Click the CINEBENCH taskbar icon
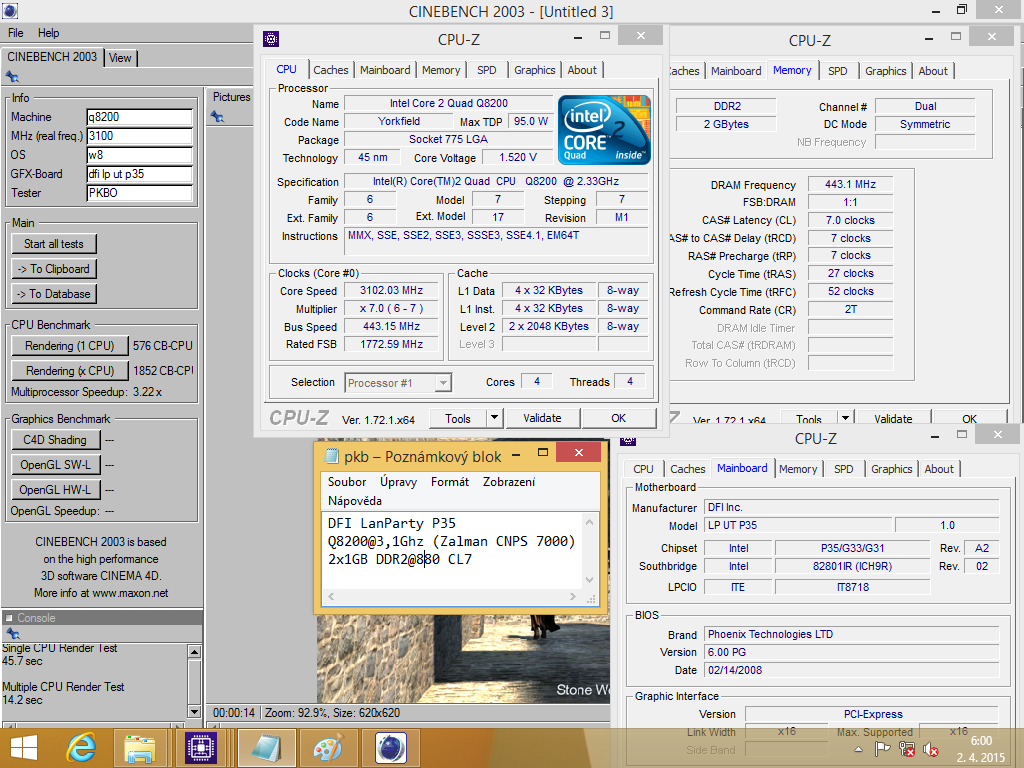This screenshot has width=1024, height=768. coord(391,748)
